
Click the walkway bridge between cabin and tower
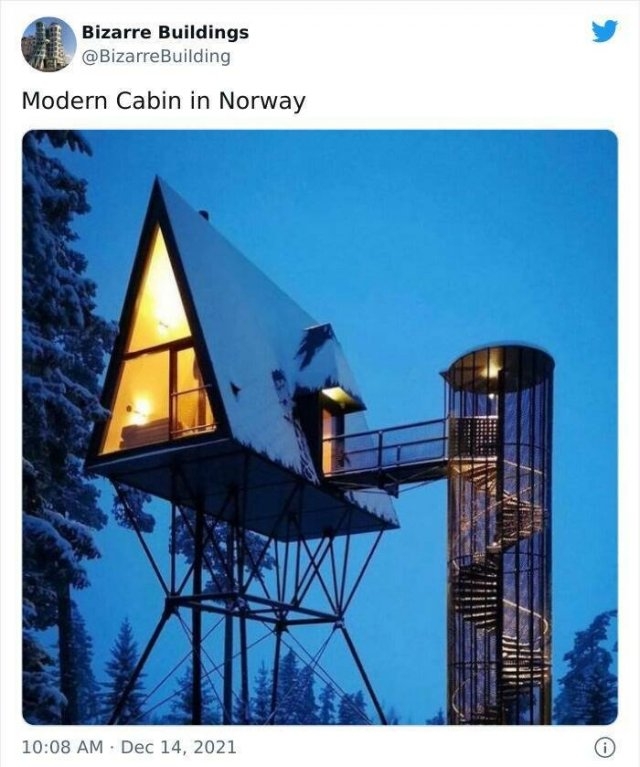[387, 452]
